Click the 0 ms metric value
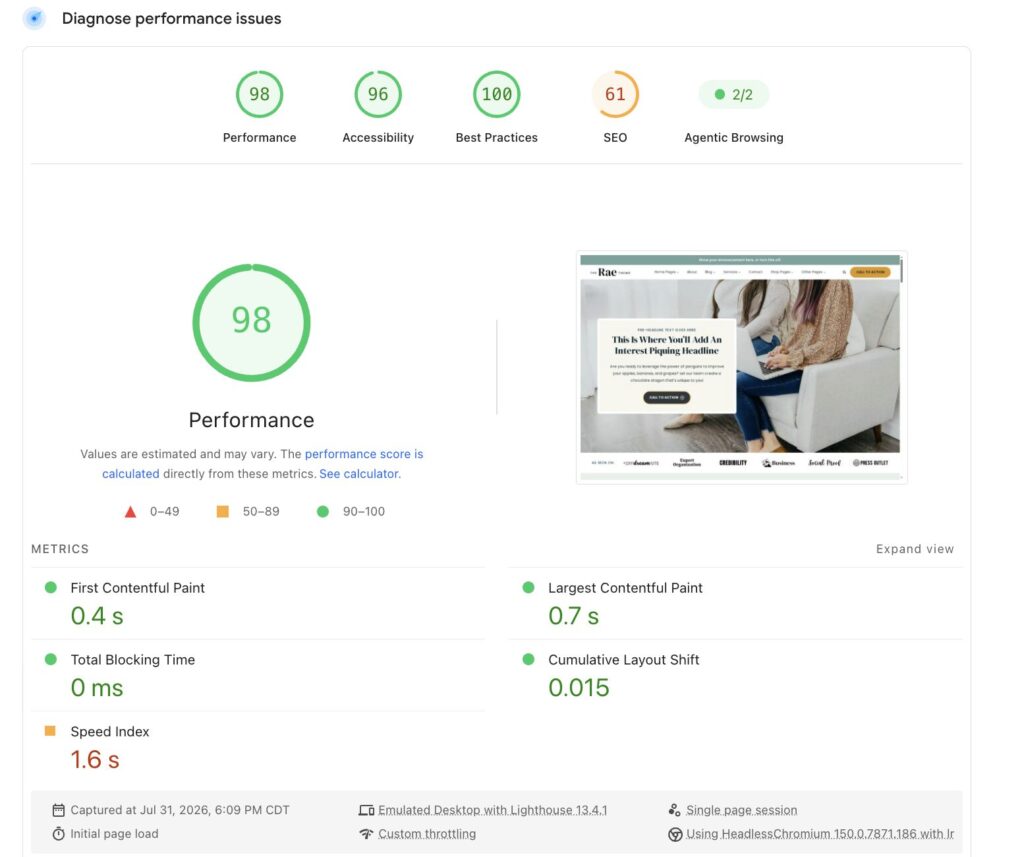 [97, 687]
